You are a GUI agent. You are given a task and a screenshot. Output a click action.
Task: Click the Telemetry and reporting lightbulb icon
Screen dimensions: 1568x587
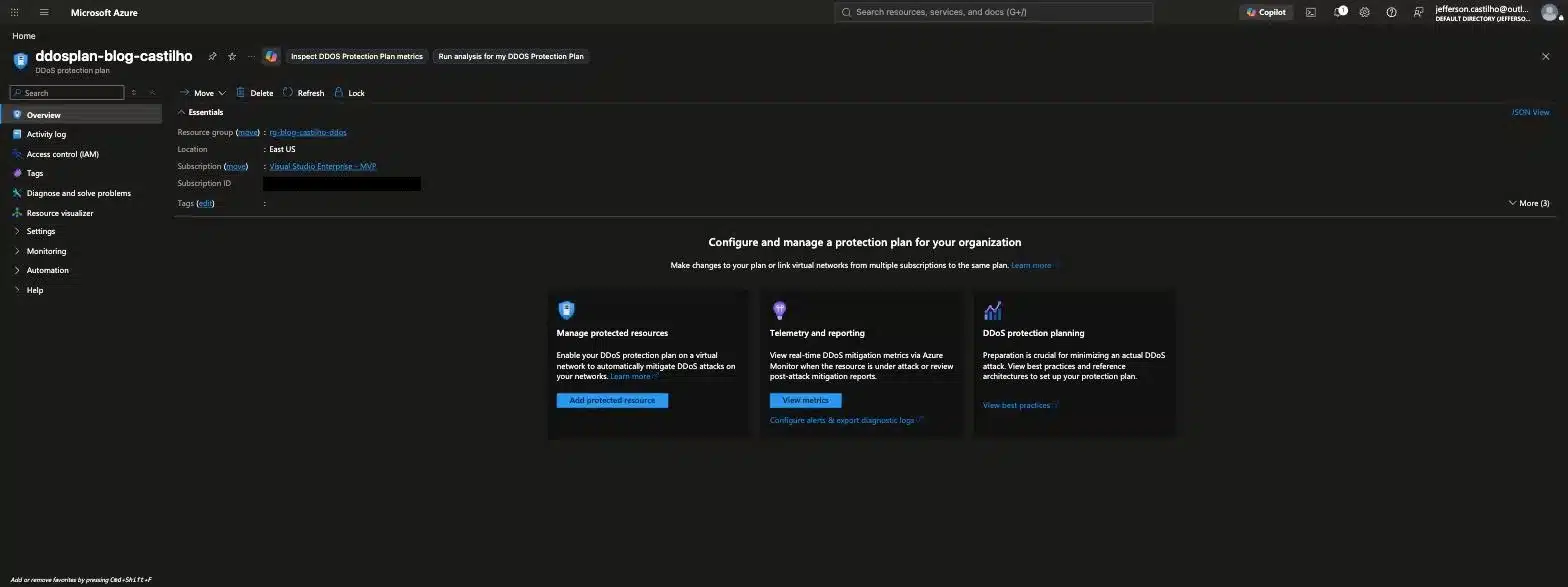tap(780, 310)
